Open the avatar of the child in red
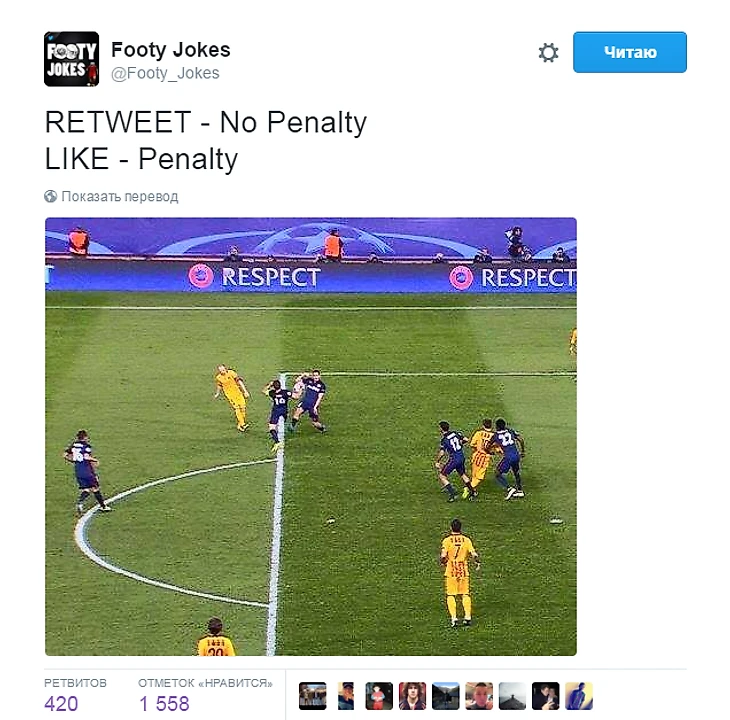Screen dimensions: 730x720 [x=379, y=696]
